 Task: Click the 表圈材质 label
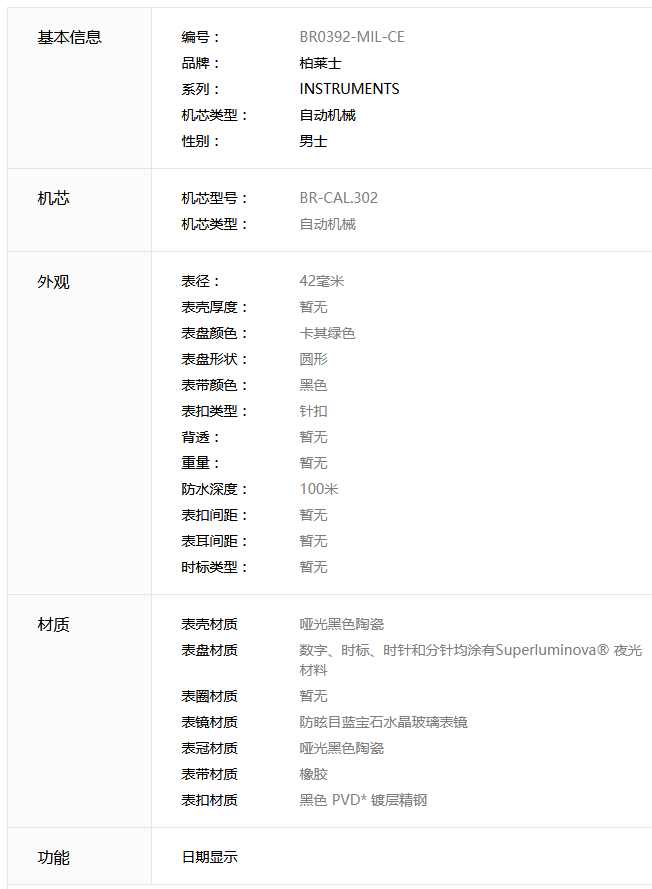point(210,696)
